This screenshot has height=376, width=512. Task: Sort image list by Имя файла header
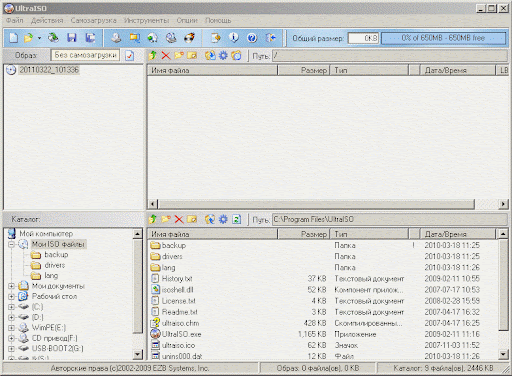tap(212, 70)
